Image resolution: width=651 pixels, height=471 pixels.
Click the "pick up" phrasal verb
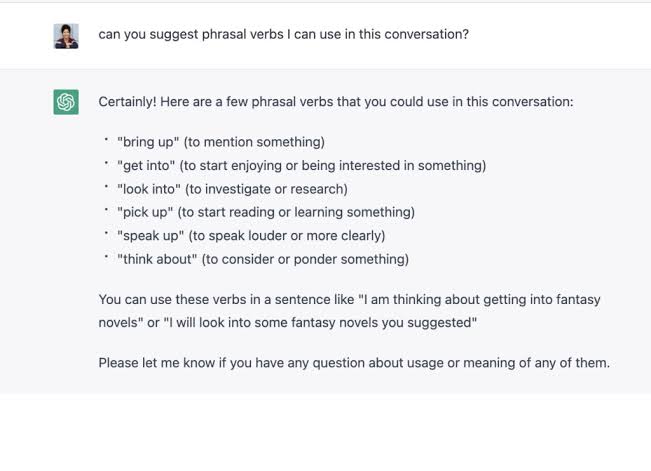tap(145, 212)
